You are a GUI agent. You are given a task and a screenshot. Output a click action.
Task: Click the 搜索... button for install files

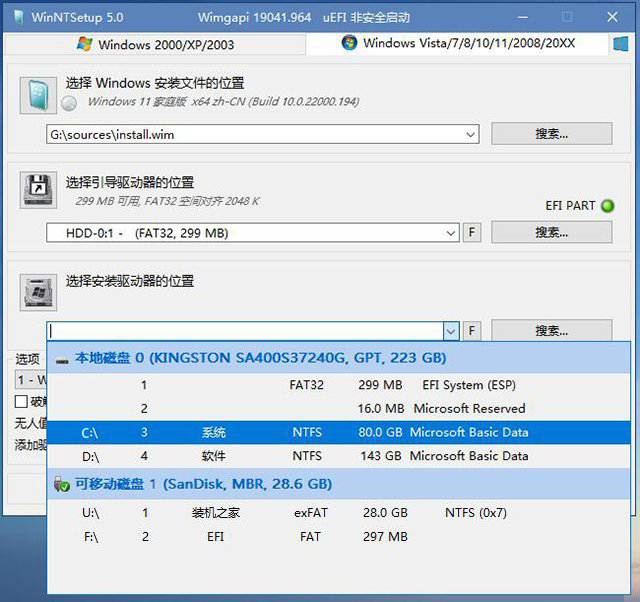(551, 133)
